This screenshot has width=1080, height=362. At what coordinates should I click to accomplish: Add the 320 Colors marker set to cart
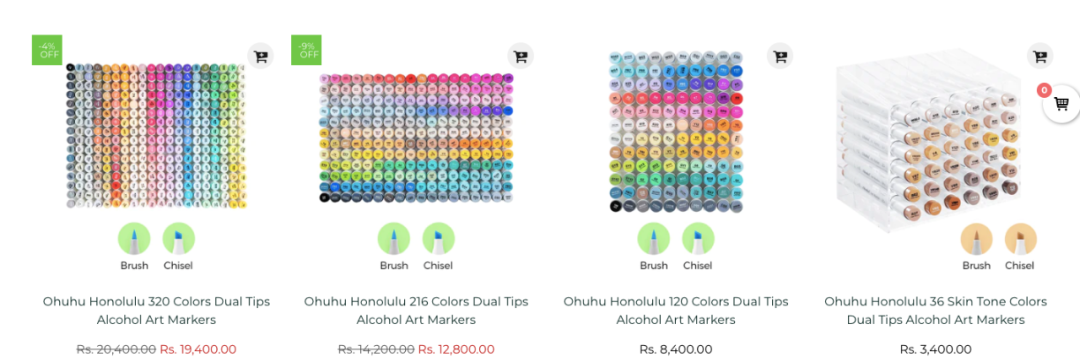click(260, 56)
